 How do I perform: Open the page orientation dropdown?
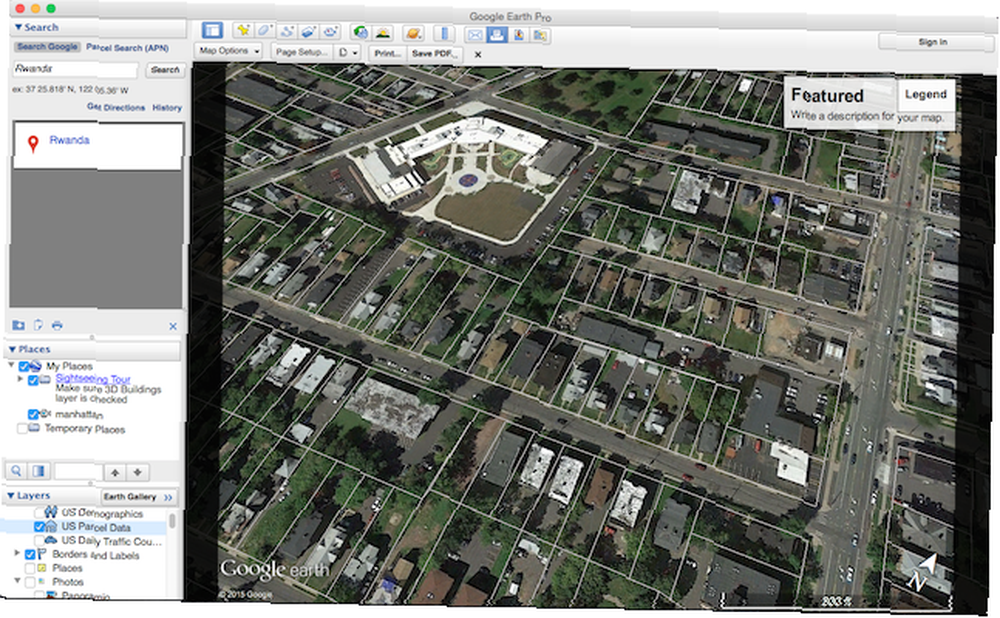click(349, 53)
